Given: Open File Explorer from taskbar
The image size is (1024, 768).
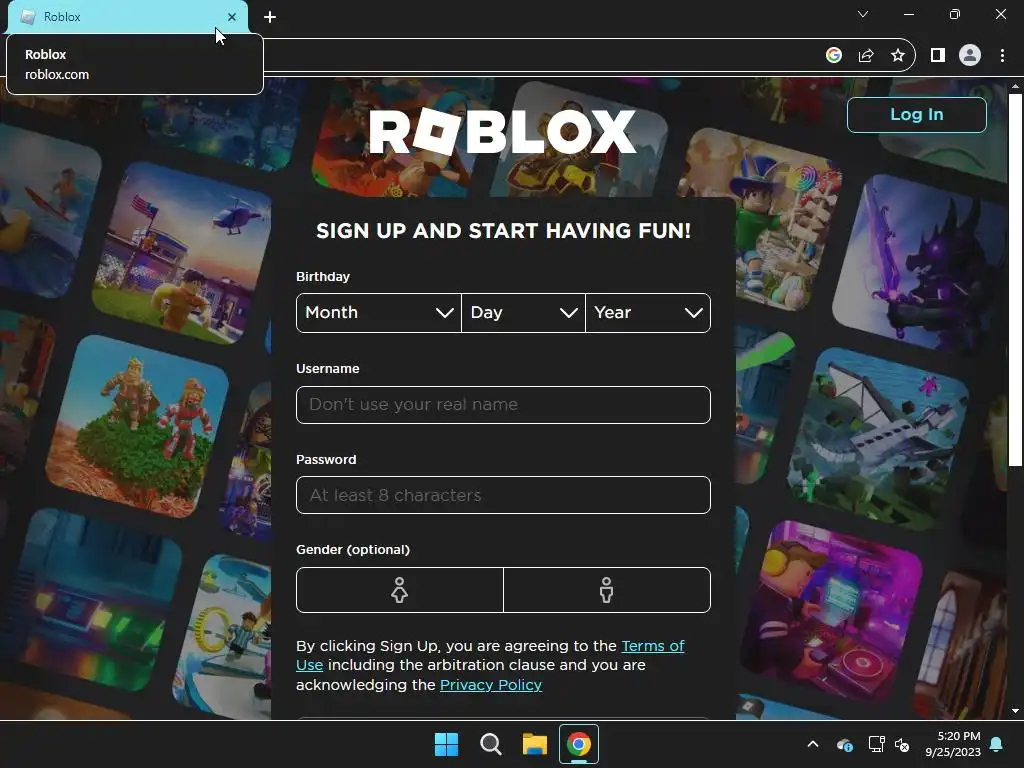Looking at the screenshot, I should [x=534, y=744].
